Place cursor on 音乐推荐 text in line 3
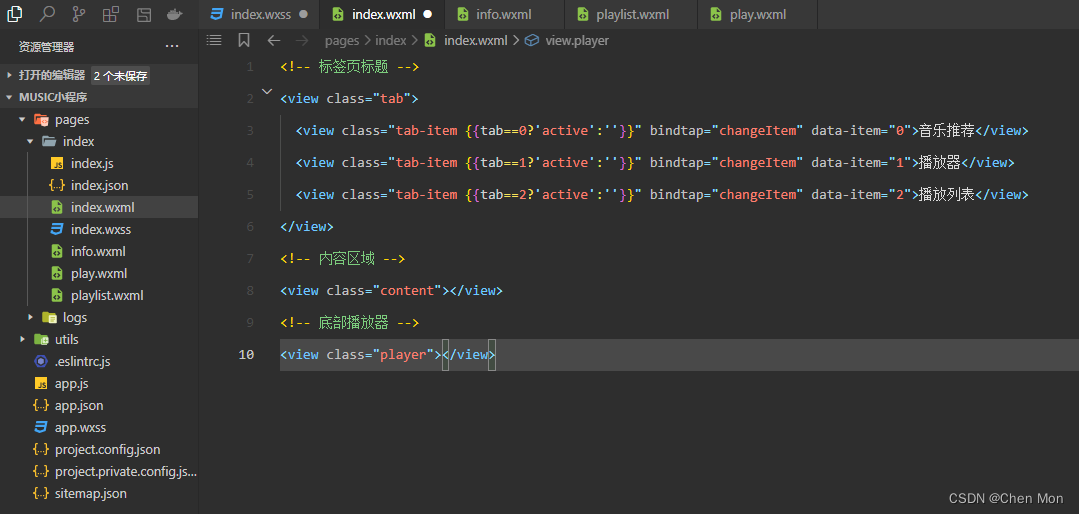1079x514 pixels. [x=947, y=130]
